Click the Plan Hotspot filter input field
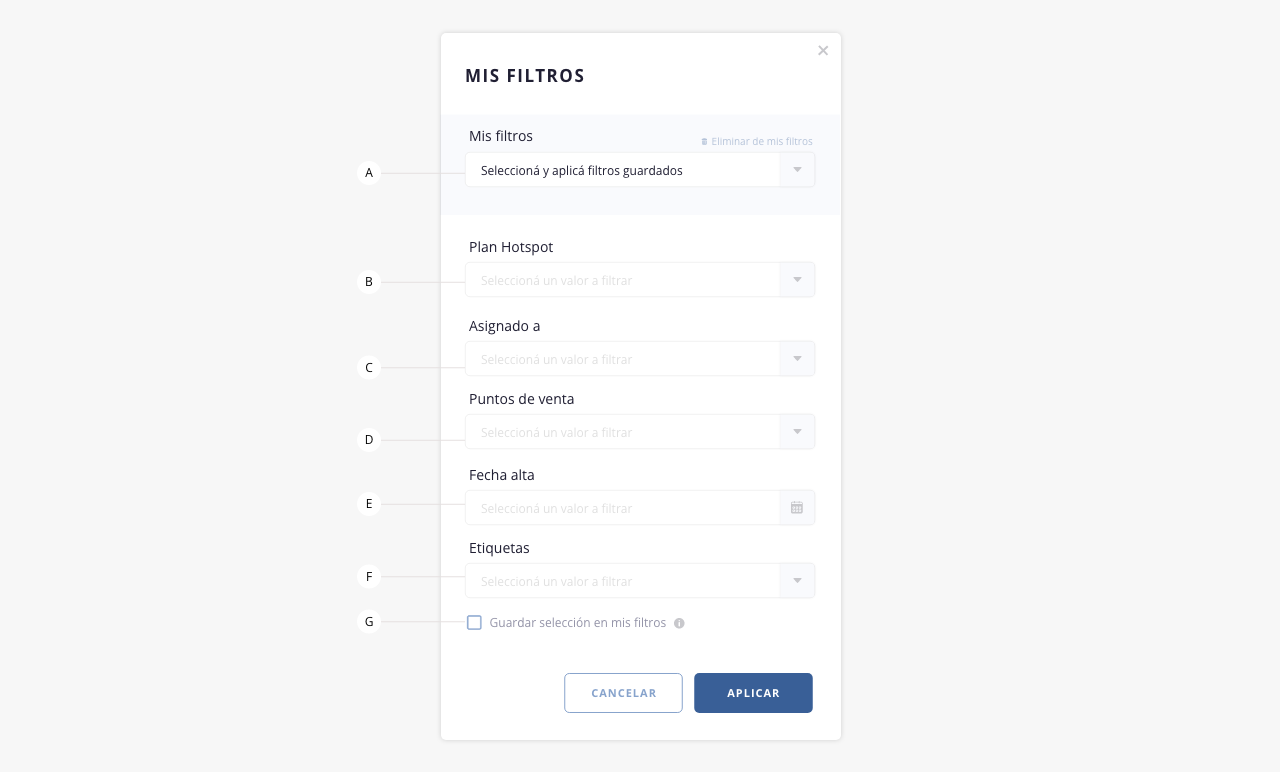The width and height of the screenshot is (1280, 772). click(x=622, y=280)
